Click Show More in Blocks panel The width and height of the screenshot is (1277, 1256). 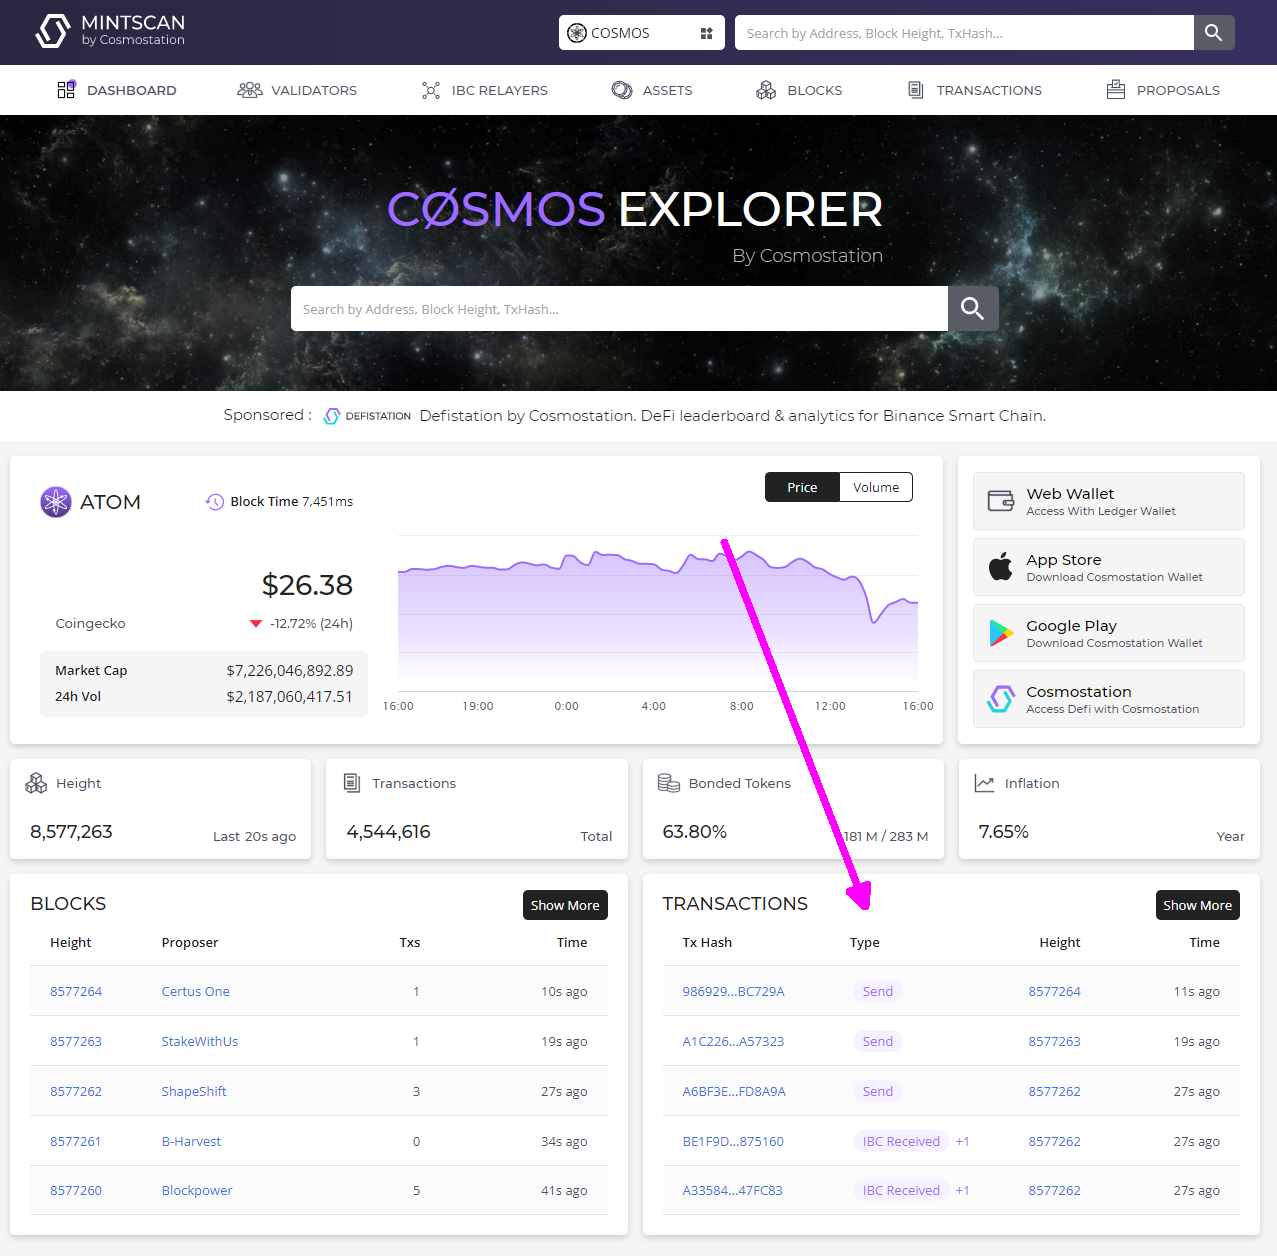(565, 905)
